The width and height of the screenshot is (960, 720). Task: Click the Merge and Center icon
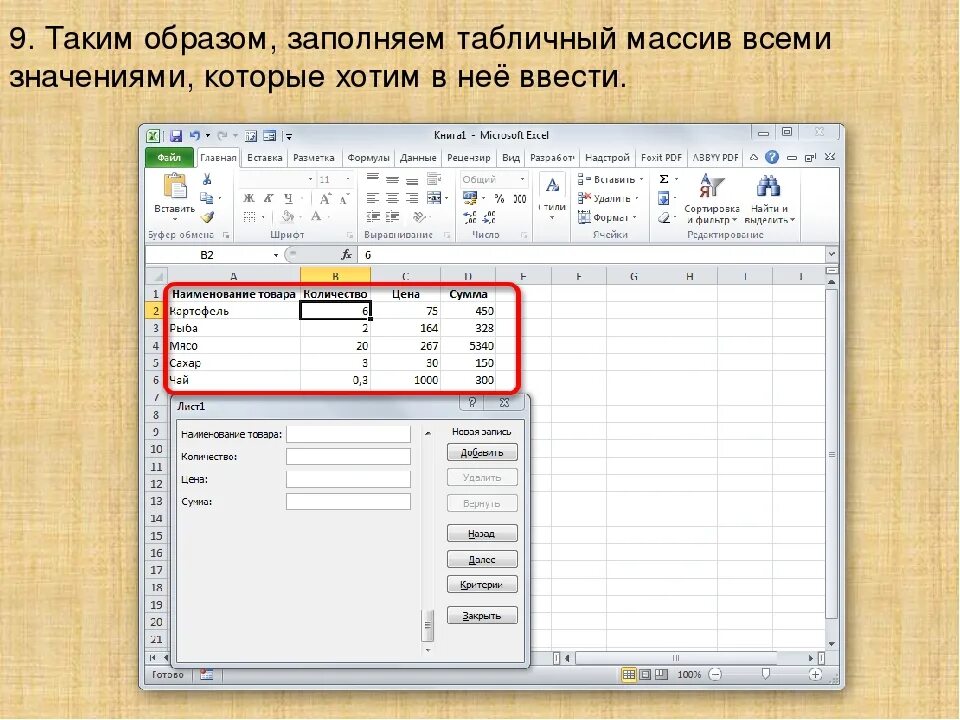pyautogui.click(x=434, y=198)
